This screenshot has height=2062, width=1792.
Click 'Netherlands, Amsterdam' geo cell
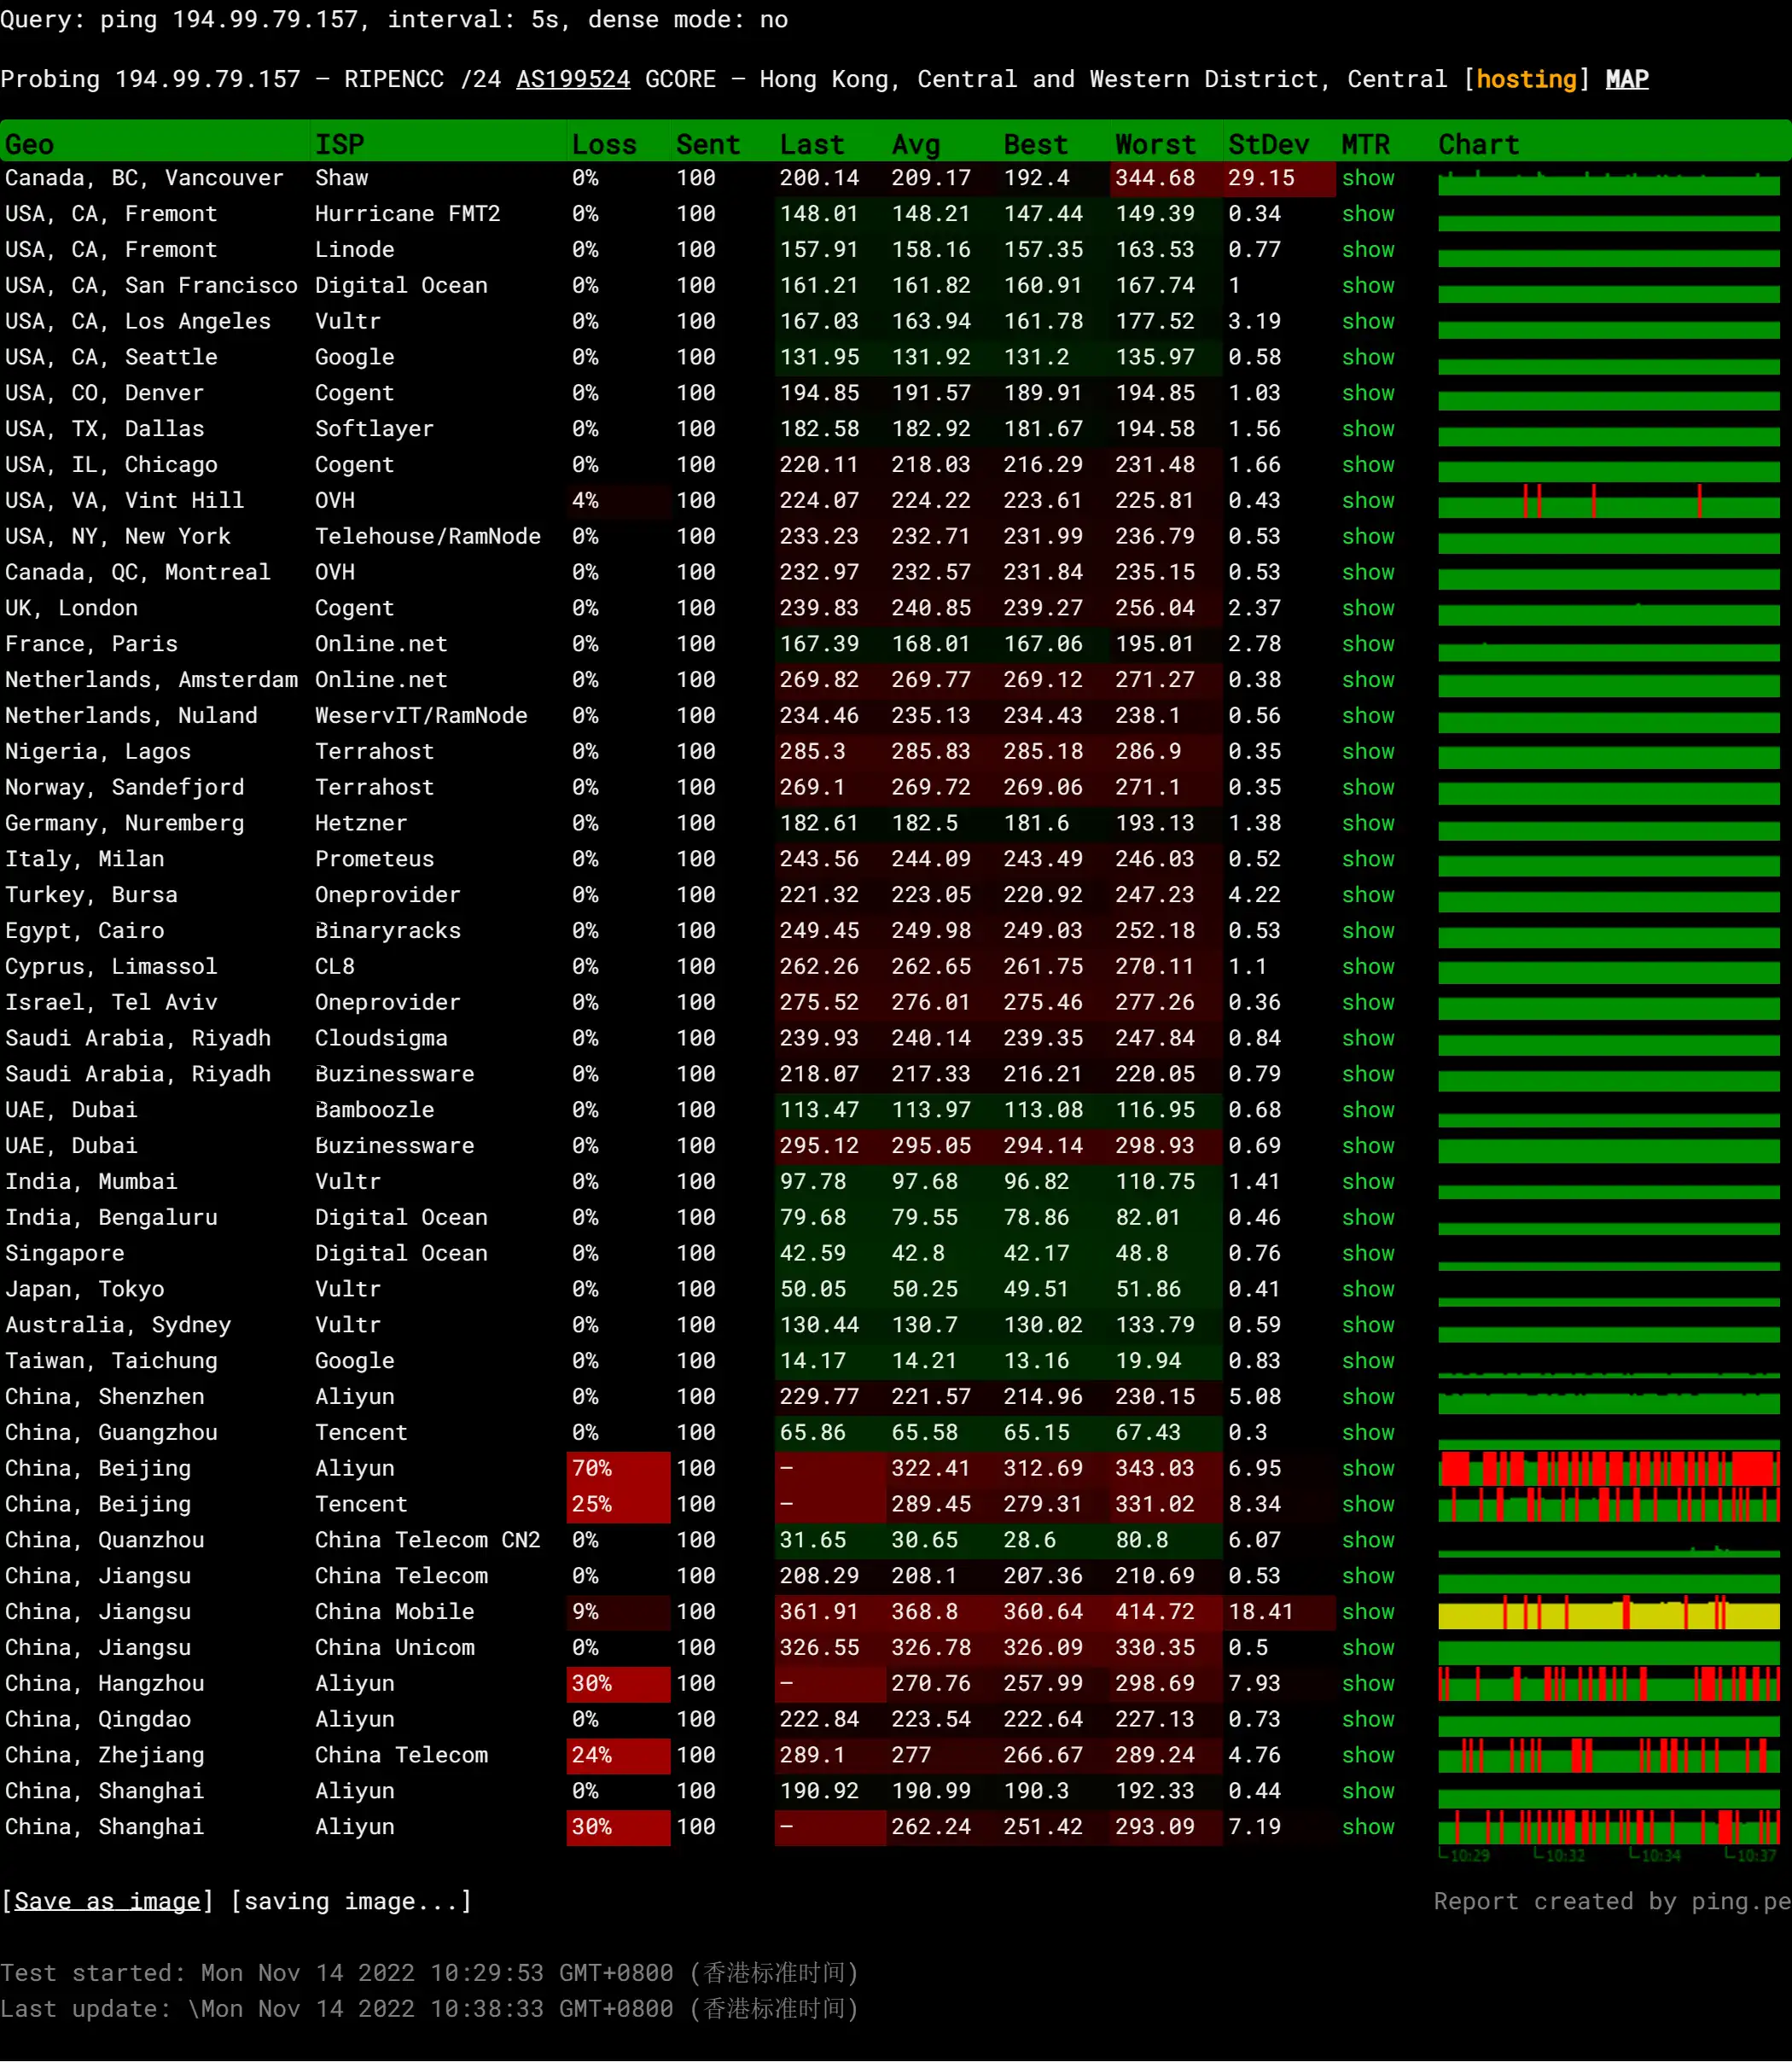tap(151, 680)
